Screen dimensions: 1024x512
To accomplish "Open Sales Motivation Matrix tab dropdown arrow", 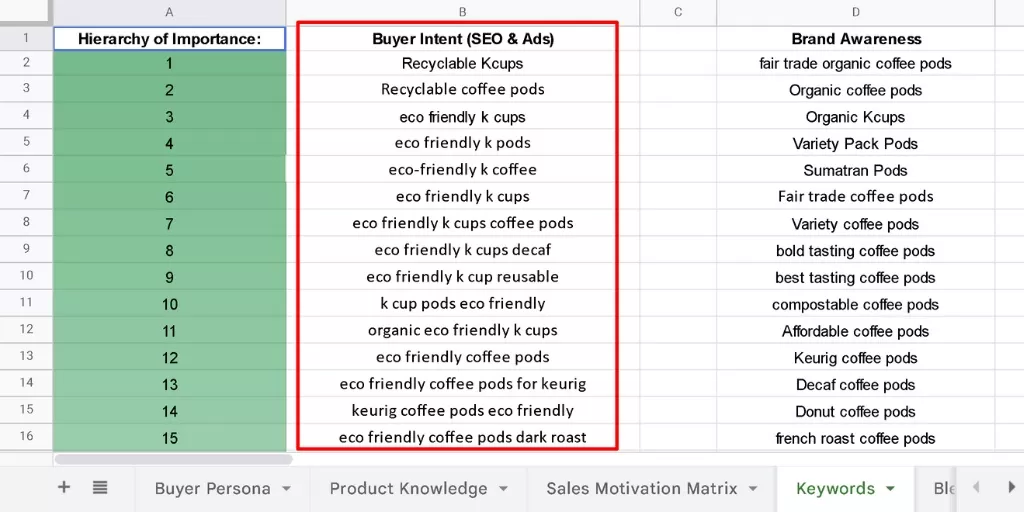I will [x=753, y=488].
